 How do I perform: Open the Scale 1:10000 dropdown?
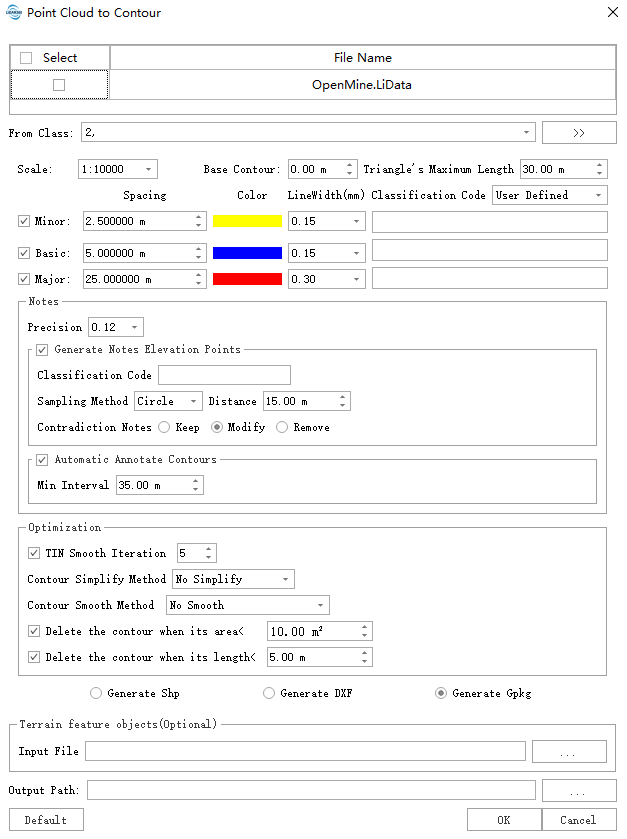tap(118, 169)
